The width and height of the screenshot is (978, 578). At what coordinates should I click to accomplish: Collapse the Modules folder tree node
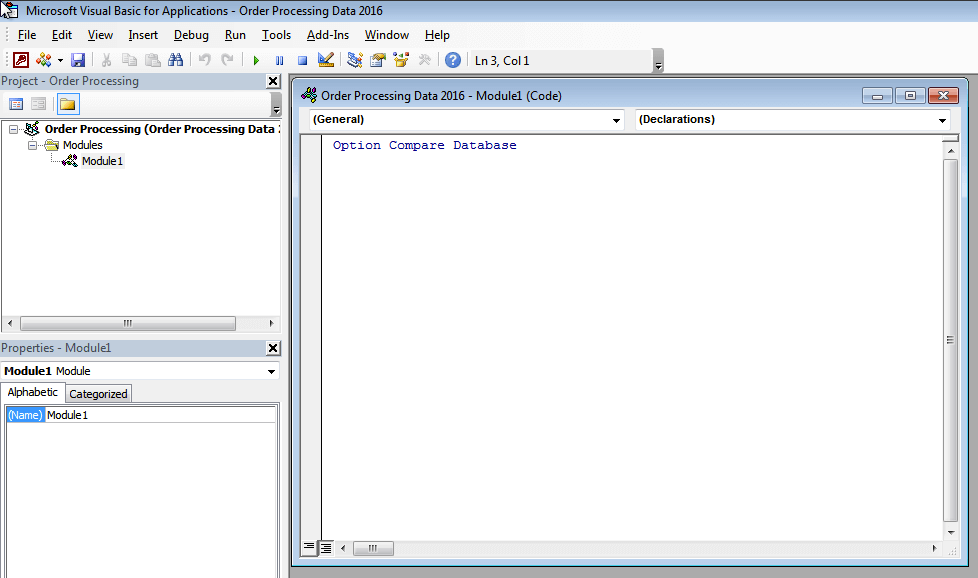33,145
